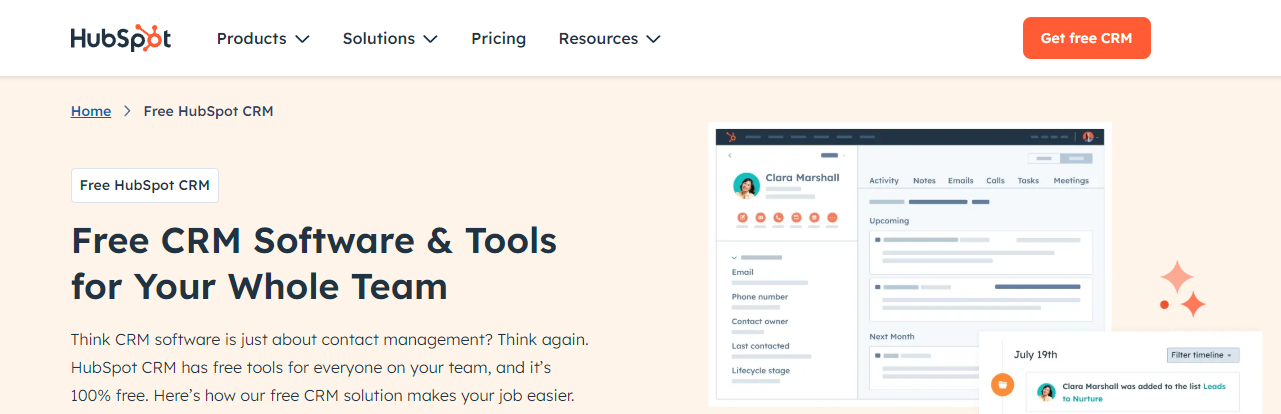This screenshot has width=1281, height=414.
Task: Click the 'Contact owner' field label
Action: click(x=760, y=322)
